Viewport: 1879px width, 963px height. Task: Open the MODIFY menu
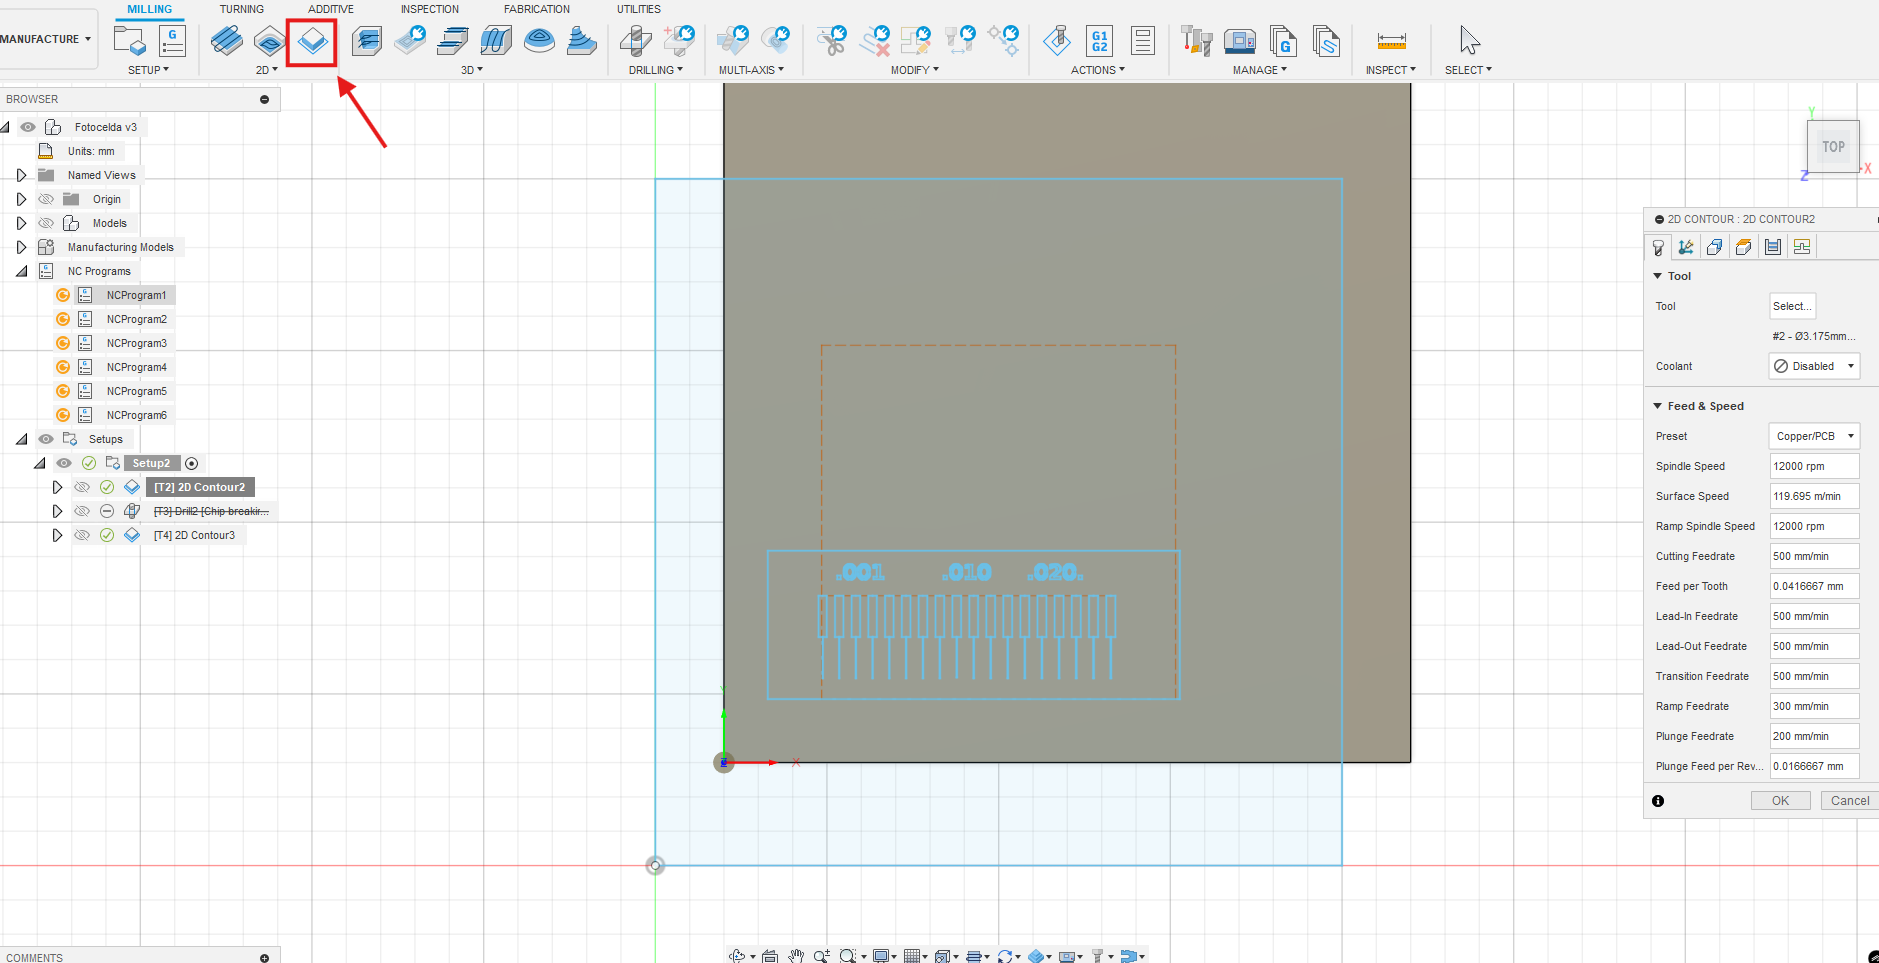[915, 70]
